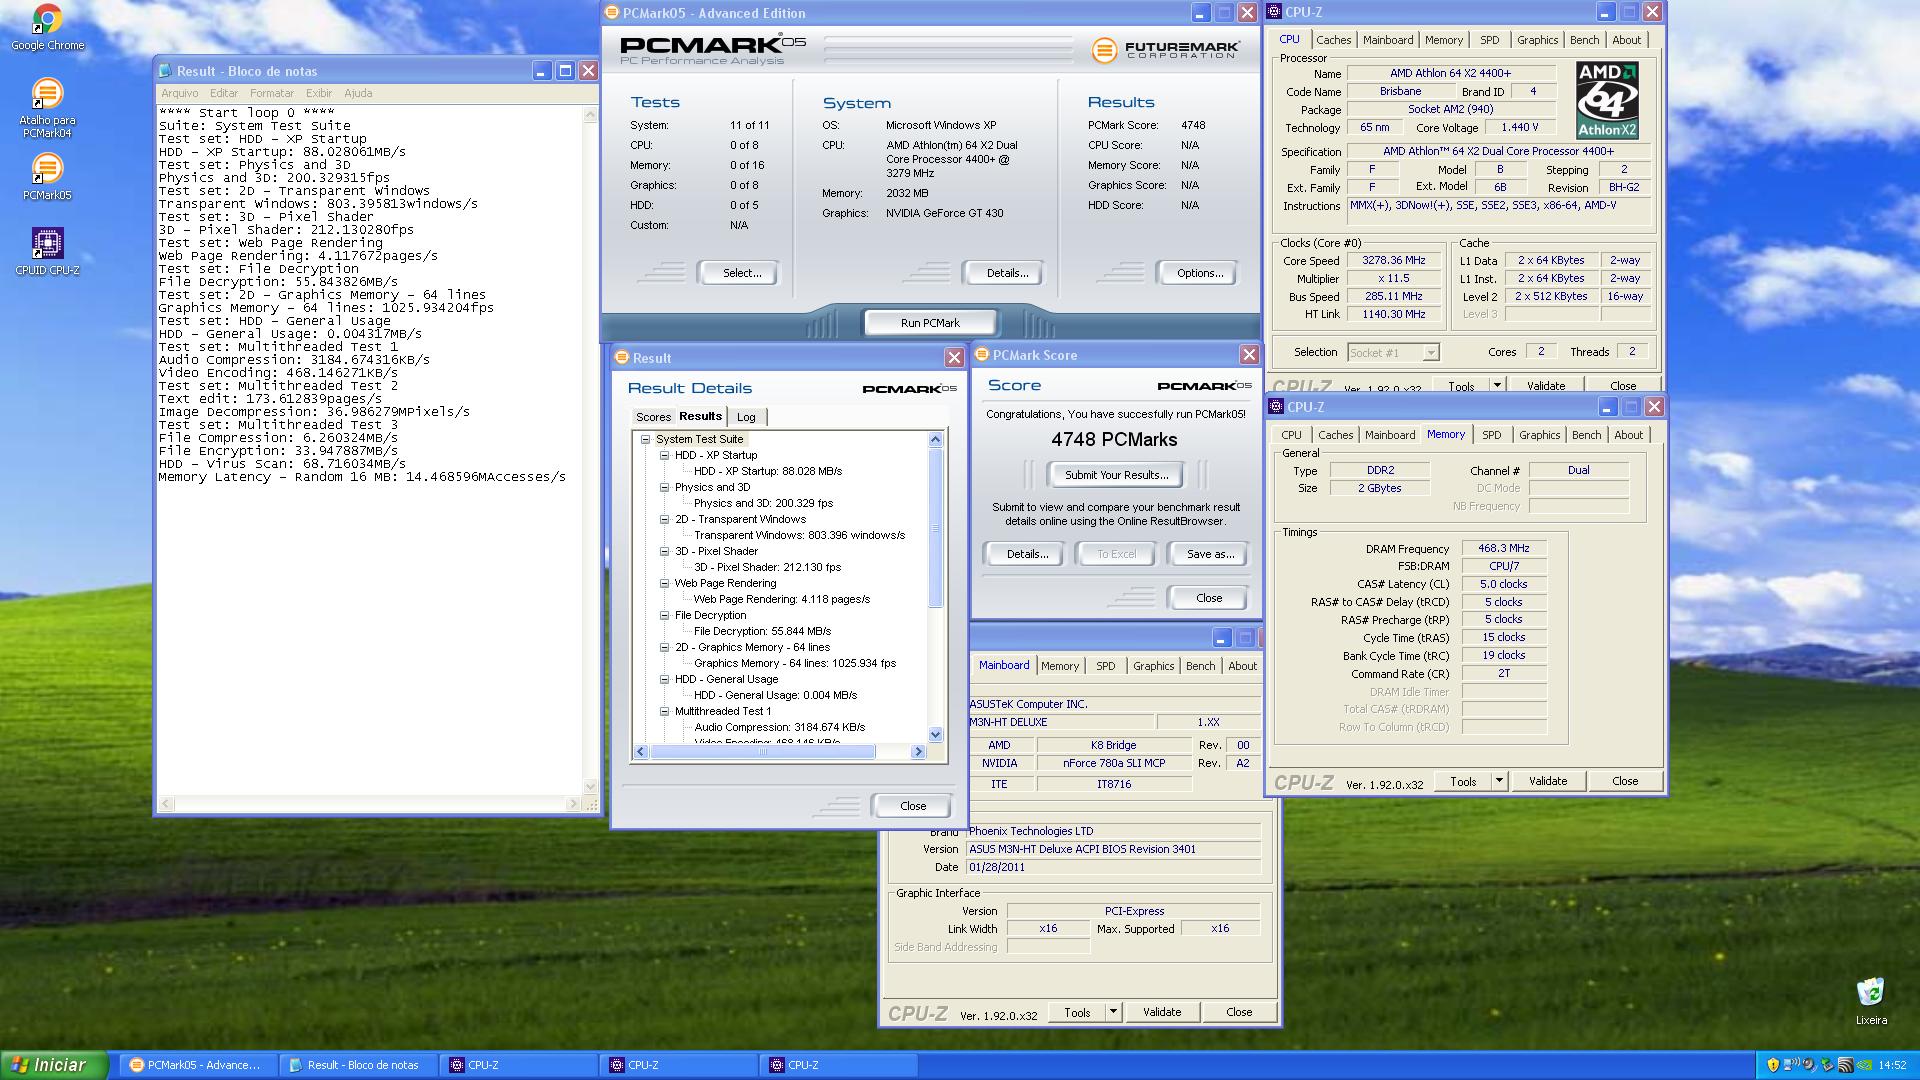Image resolution: width=1920 pixels, height=1080 pixels.
Task: Click the Submit Your Results... button
Action: coord(1116,475)
